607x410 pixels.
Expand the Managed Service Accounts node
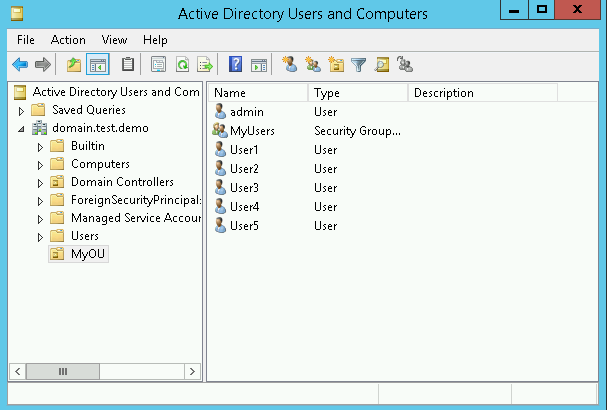pos(40,219)
